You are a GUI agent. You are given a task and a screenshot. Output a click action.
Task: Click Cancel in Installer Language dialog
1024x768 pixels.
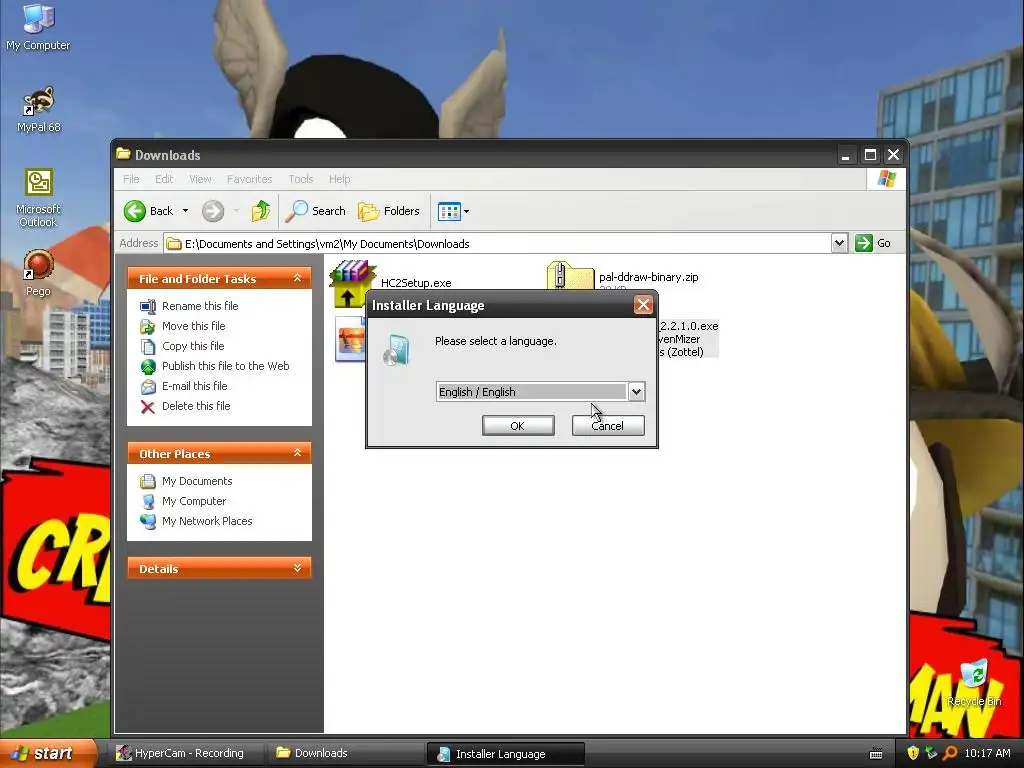click(x=608, y=426)
